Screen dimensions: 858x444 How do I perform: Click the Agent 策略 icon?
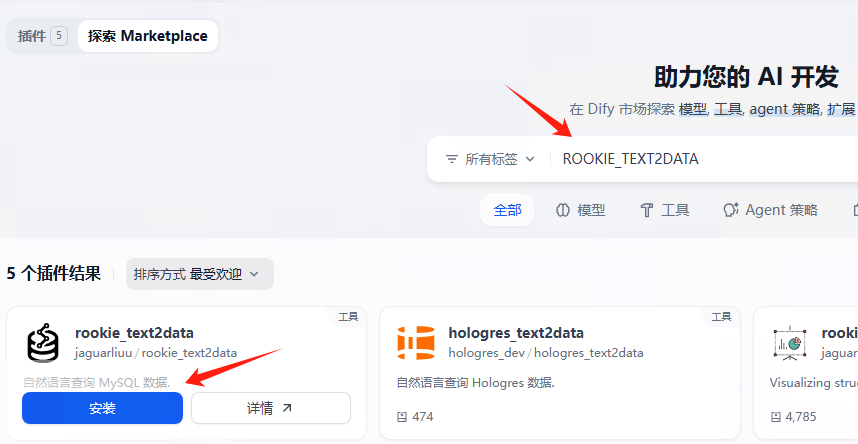tap(731, 210)
